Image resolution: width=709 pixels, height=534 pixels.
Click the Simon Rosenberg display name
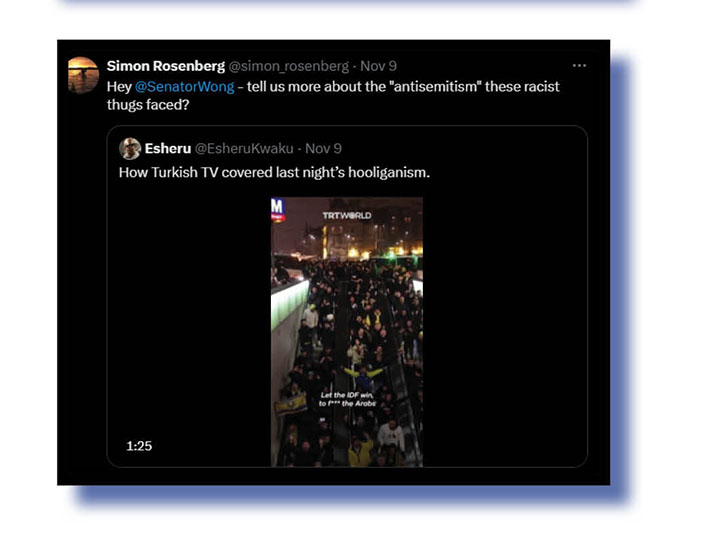(165, 66)
